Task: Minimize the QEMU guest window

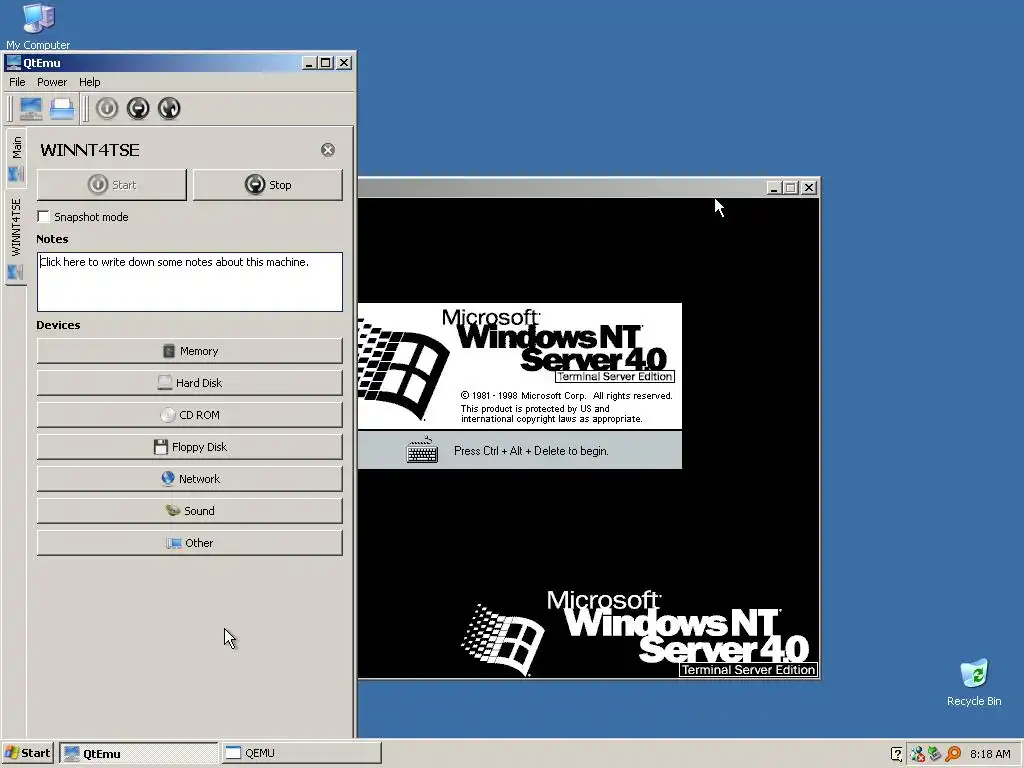Action: click(x=773, y=188)
